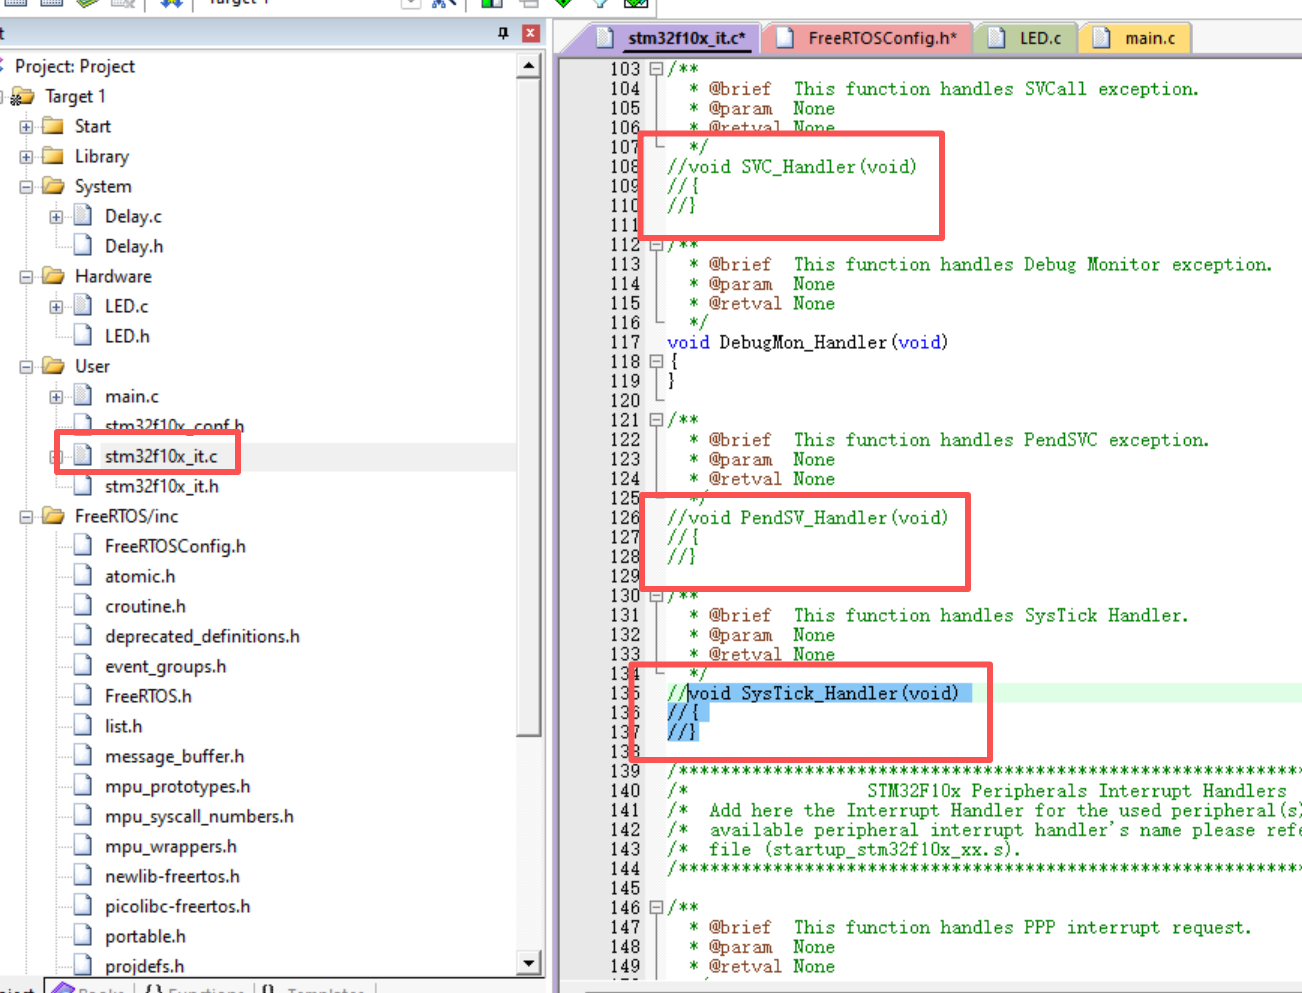The height and width of the screenshot is (993, 1302).
Task: Expand the main.c file node
Action: (56, 397)
